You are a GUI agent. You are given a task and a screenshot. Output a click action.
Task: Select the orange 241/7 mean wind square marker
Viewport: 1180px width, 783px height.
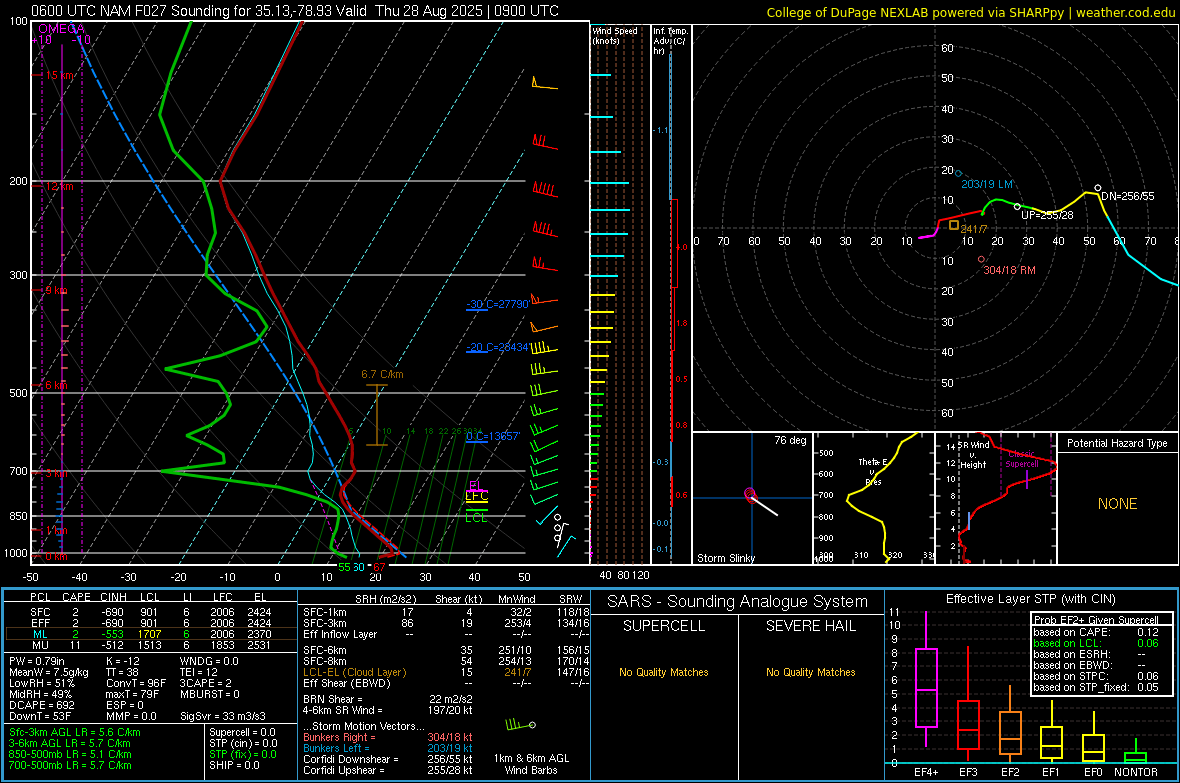point(953,225)
